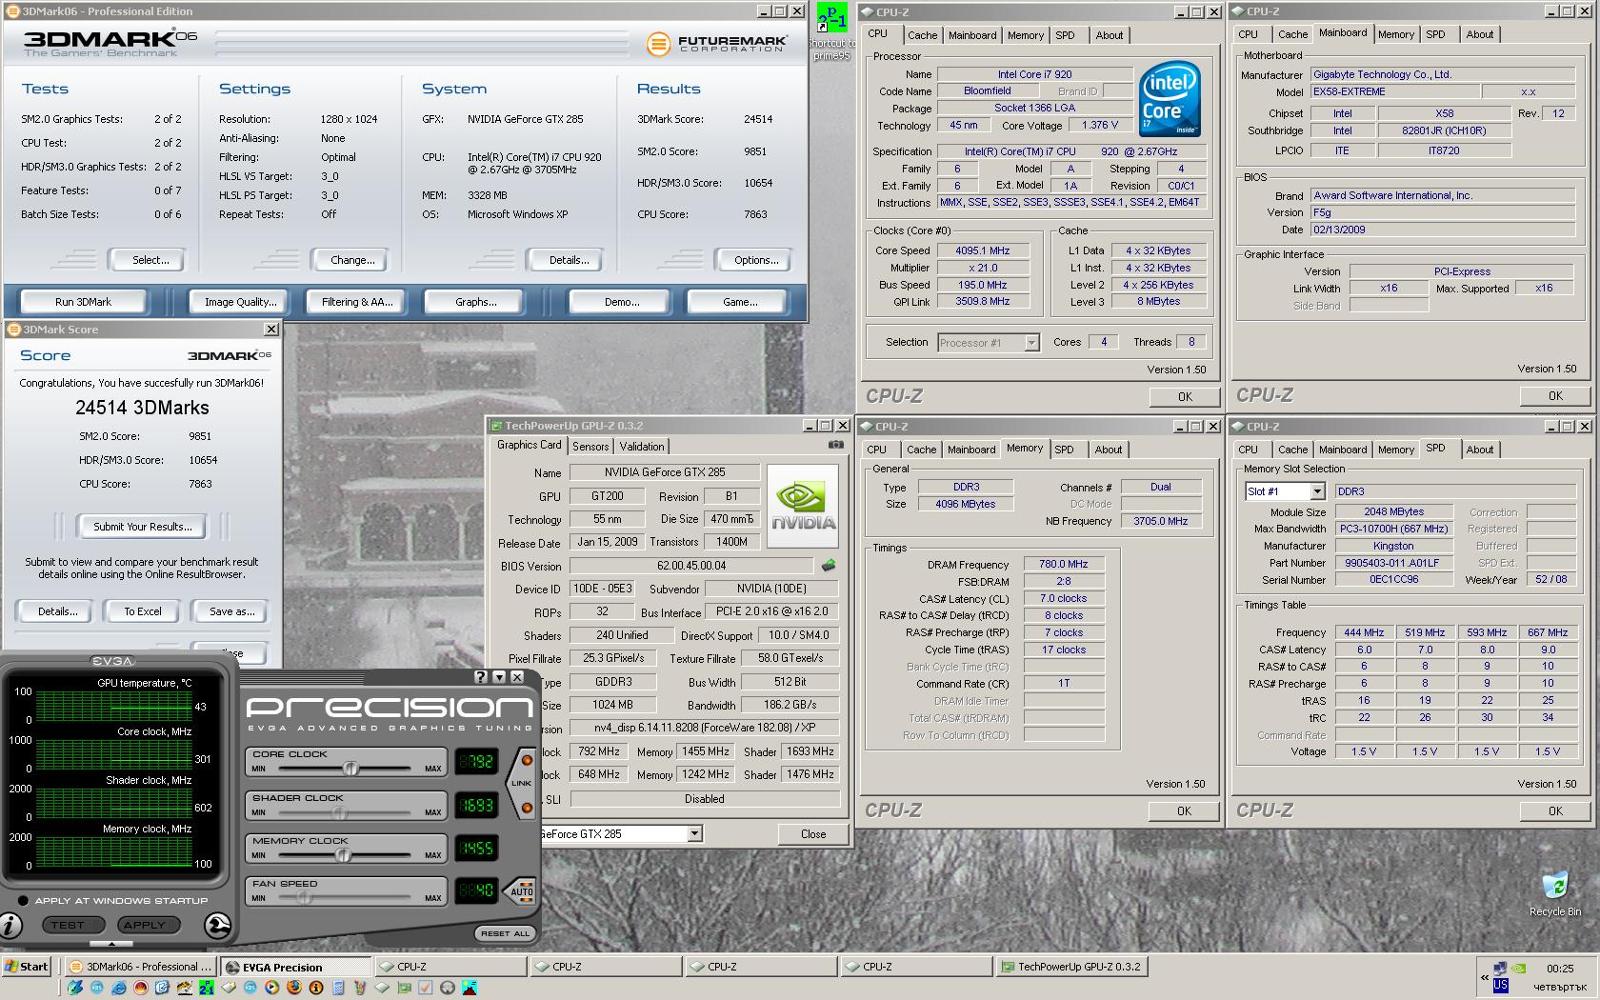Screen dimensions: 1600x1000
Task: Select the Graphics Card tab in GPU-Z
Action: coord(529,445)
